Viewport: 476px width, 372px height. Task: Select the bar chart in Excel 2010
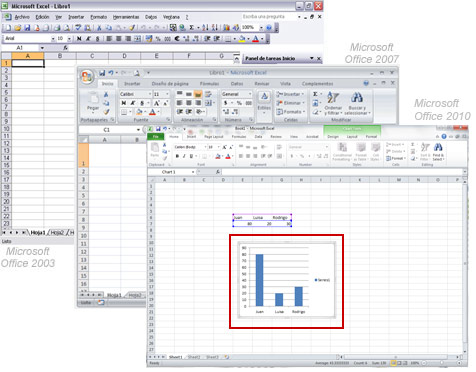(287, 280)
